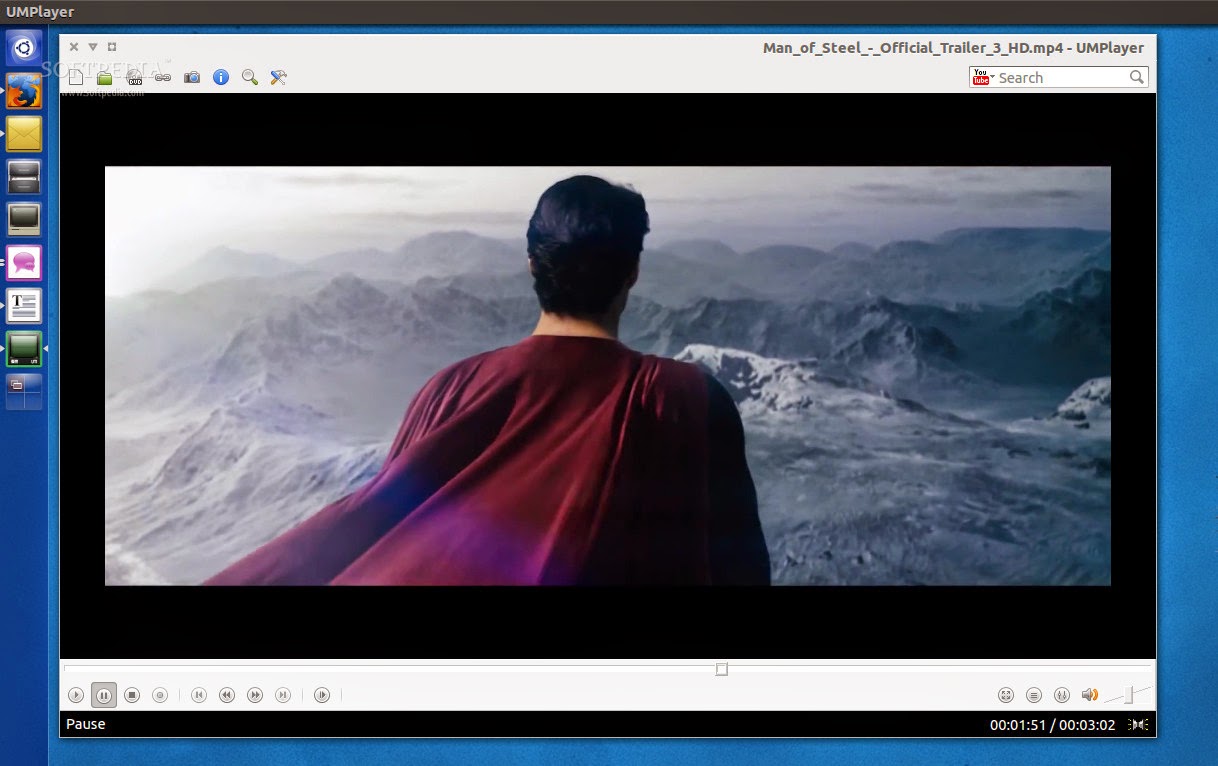Click the time display 00:01:51 / 00:03:02
The height and width of the screenshot is (766, 1218).
click(1052, 725)
